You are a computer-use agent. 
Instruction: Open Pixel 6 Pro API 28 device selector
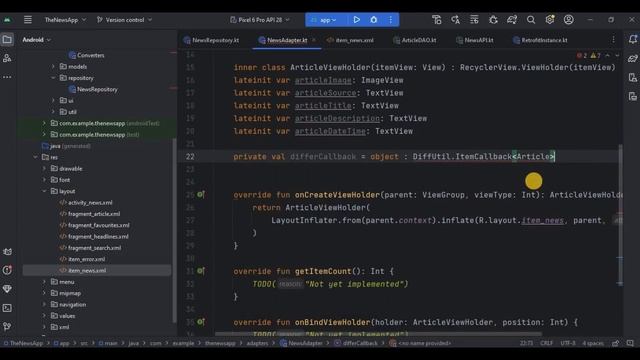pyautogui.click(x=260, y=20)
